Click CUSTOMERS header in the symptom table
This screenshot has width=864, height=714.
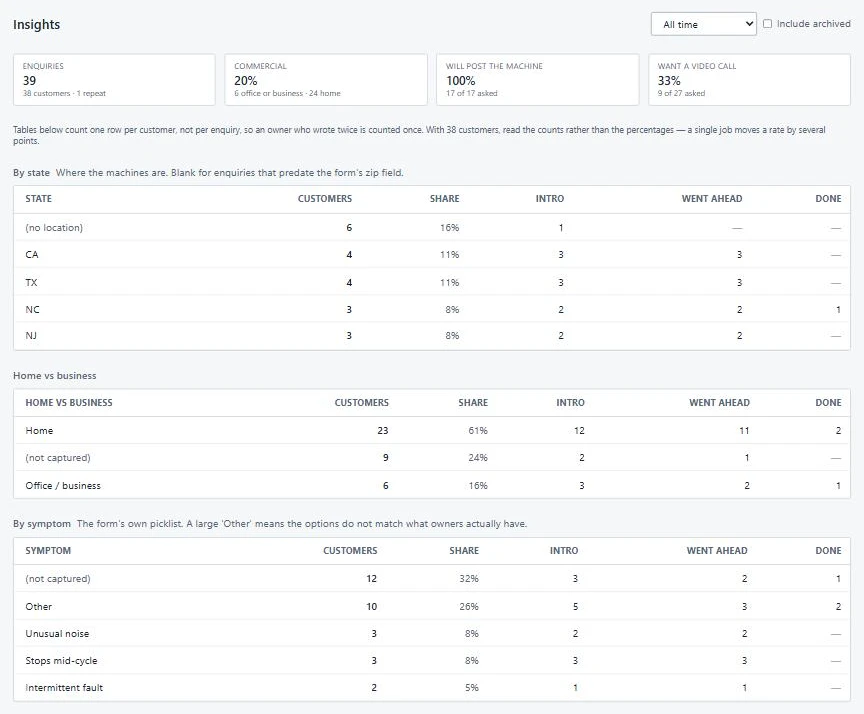[350, 550]
